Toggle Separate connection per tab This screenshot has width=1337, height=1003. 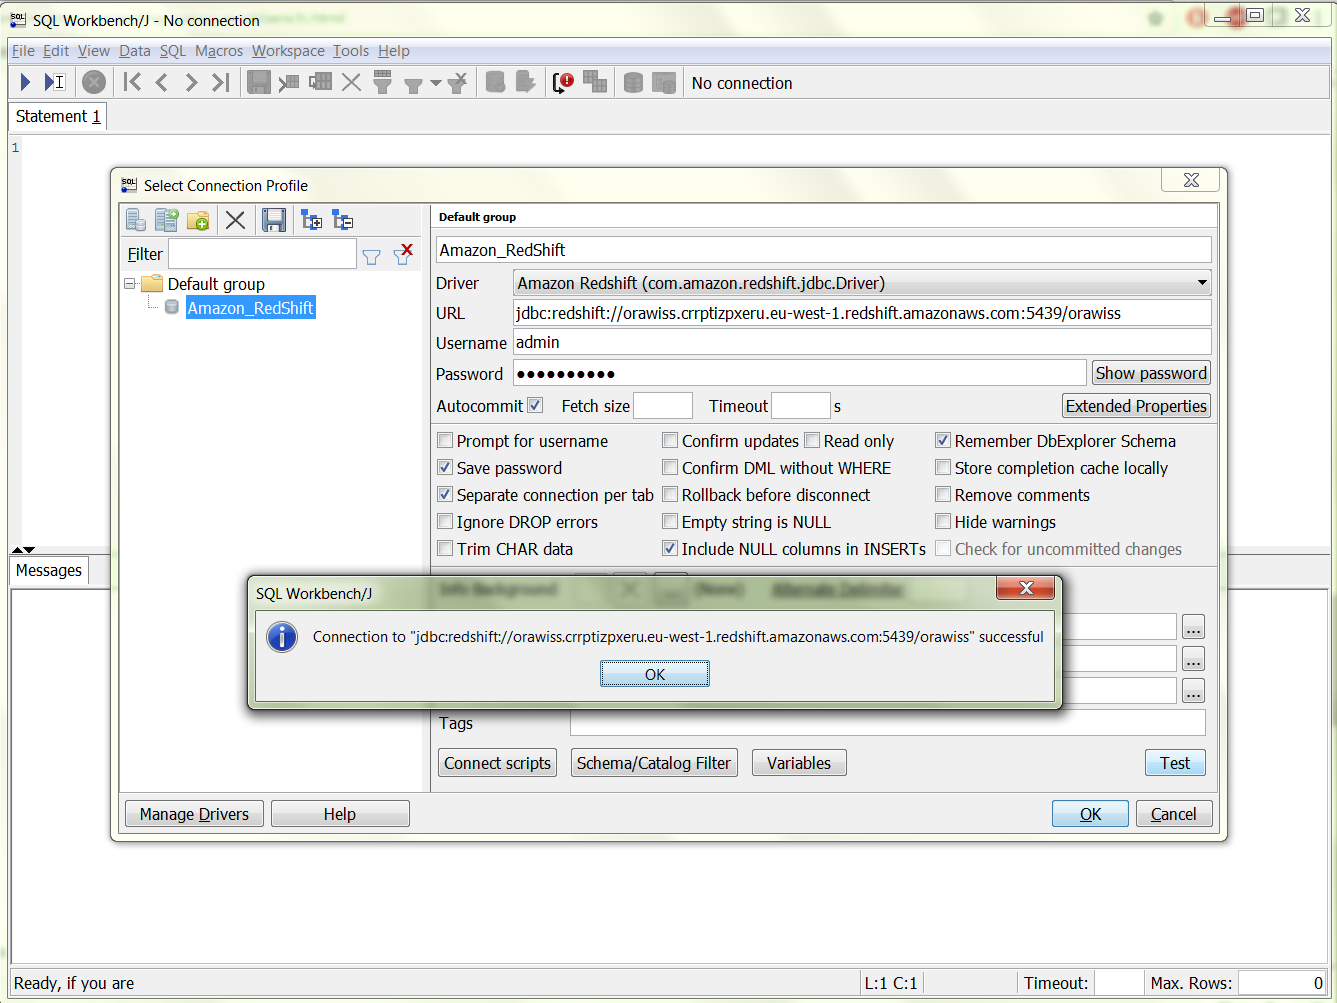pyautogui.click(x=445, y=494)
